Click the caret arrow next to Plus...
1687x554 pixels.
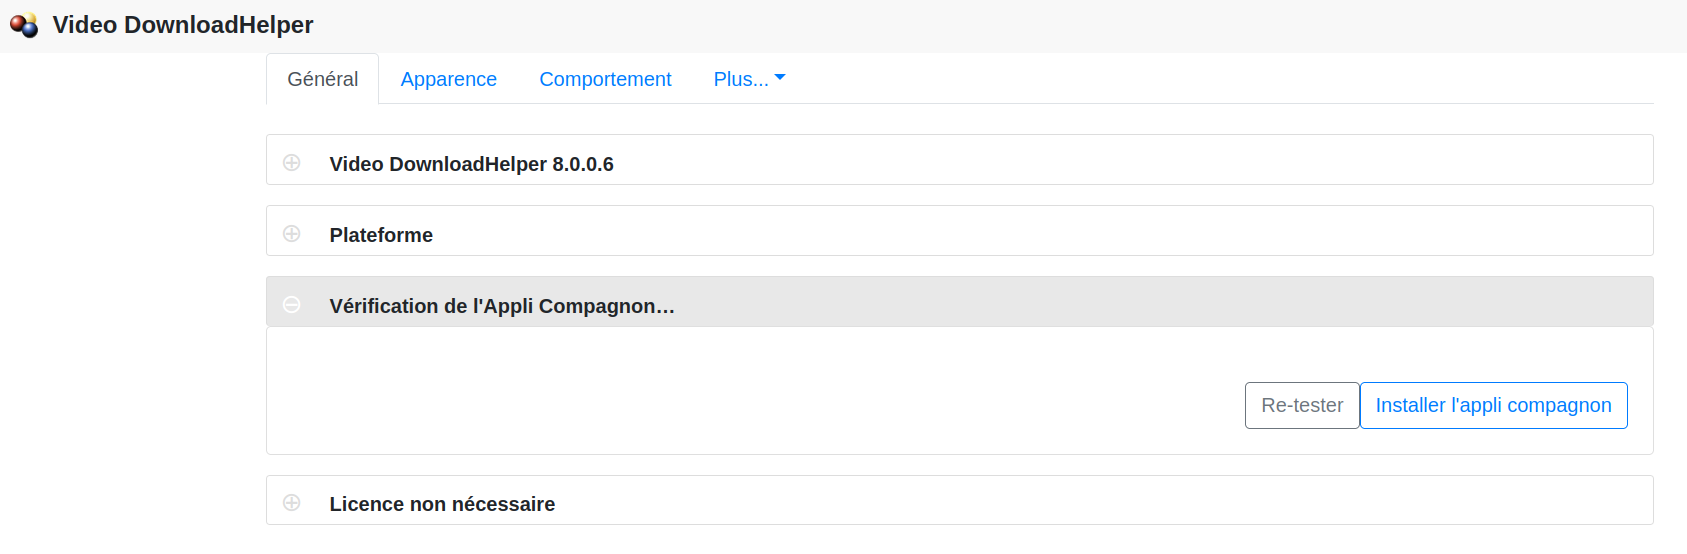pos(780,77)
